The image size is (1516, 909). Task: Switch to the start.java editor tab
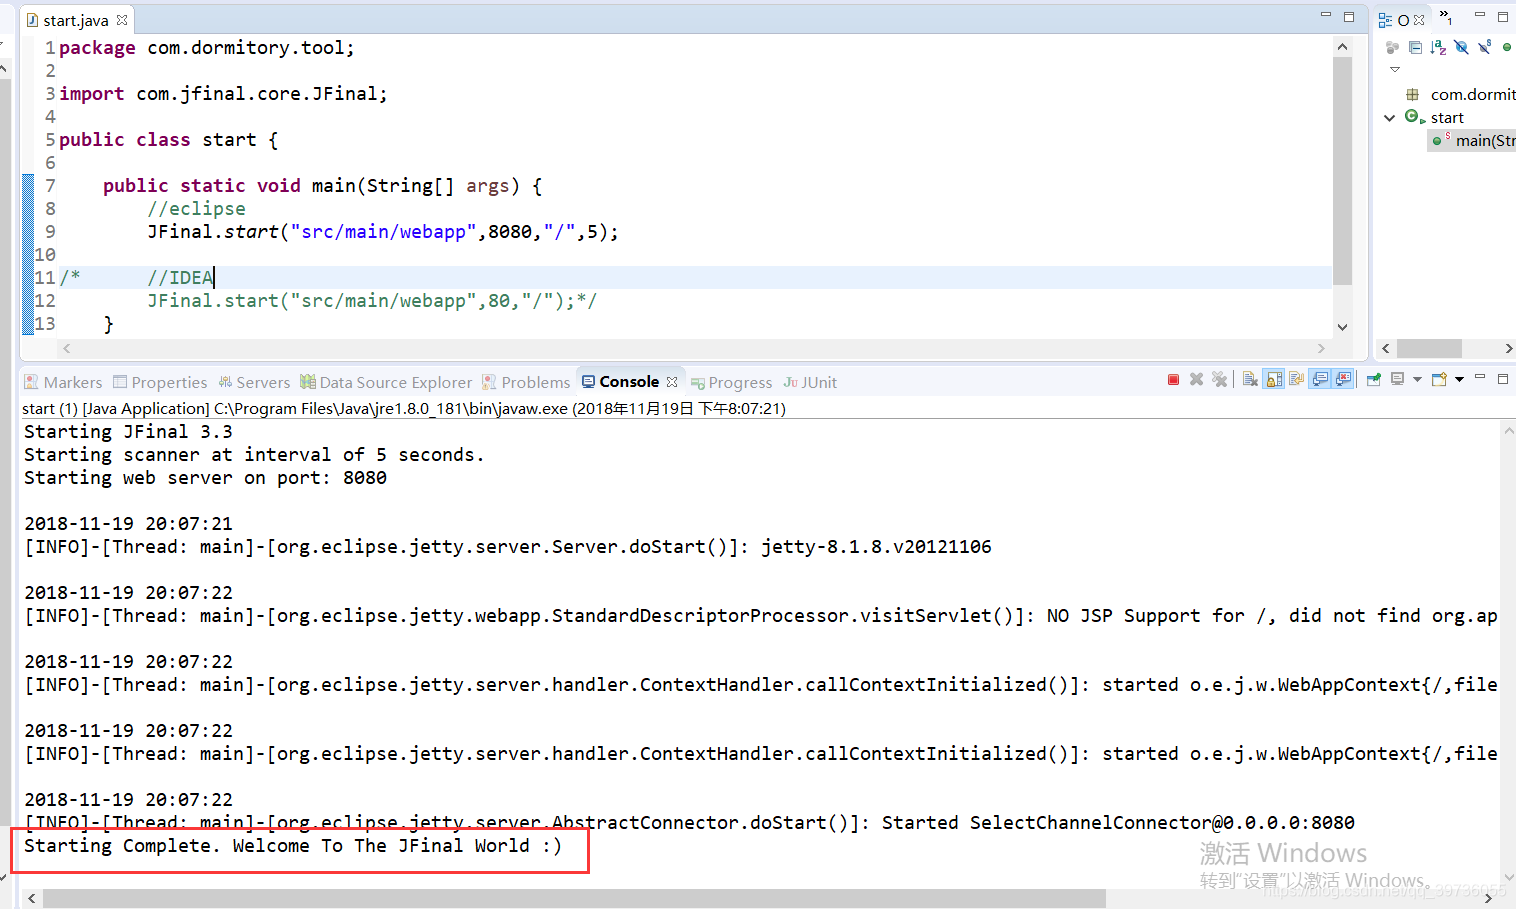tap(76, 20)
